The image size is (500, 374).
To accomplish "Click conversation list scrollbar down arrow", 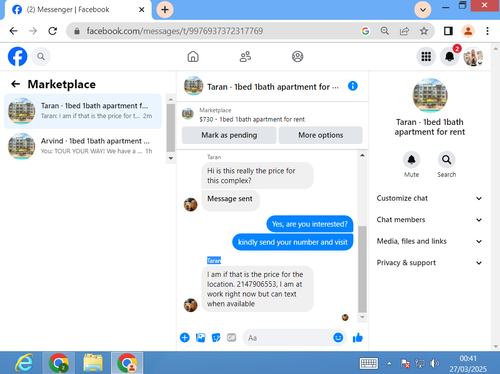I will click(x=171, y=158).
